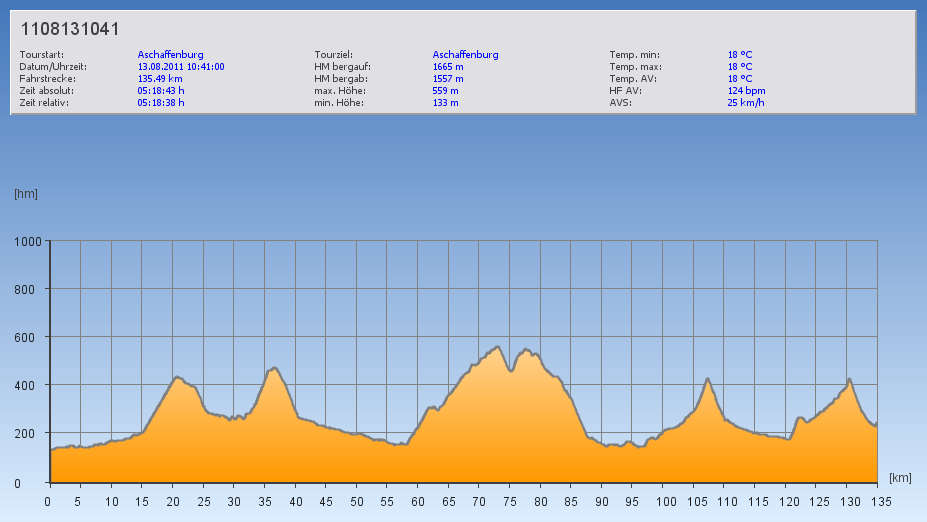Click the [hm] axis unit label
This screenshot has height=522, width=927.
tap(25, 193)
